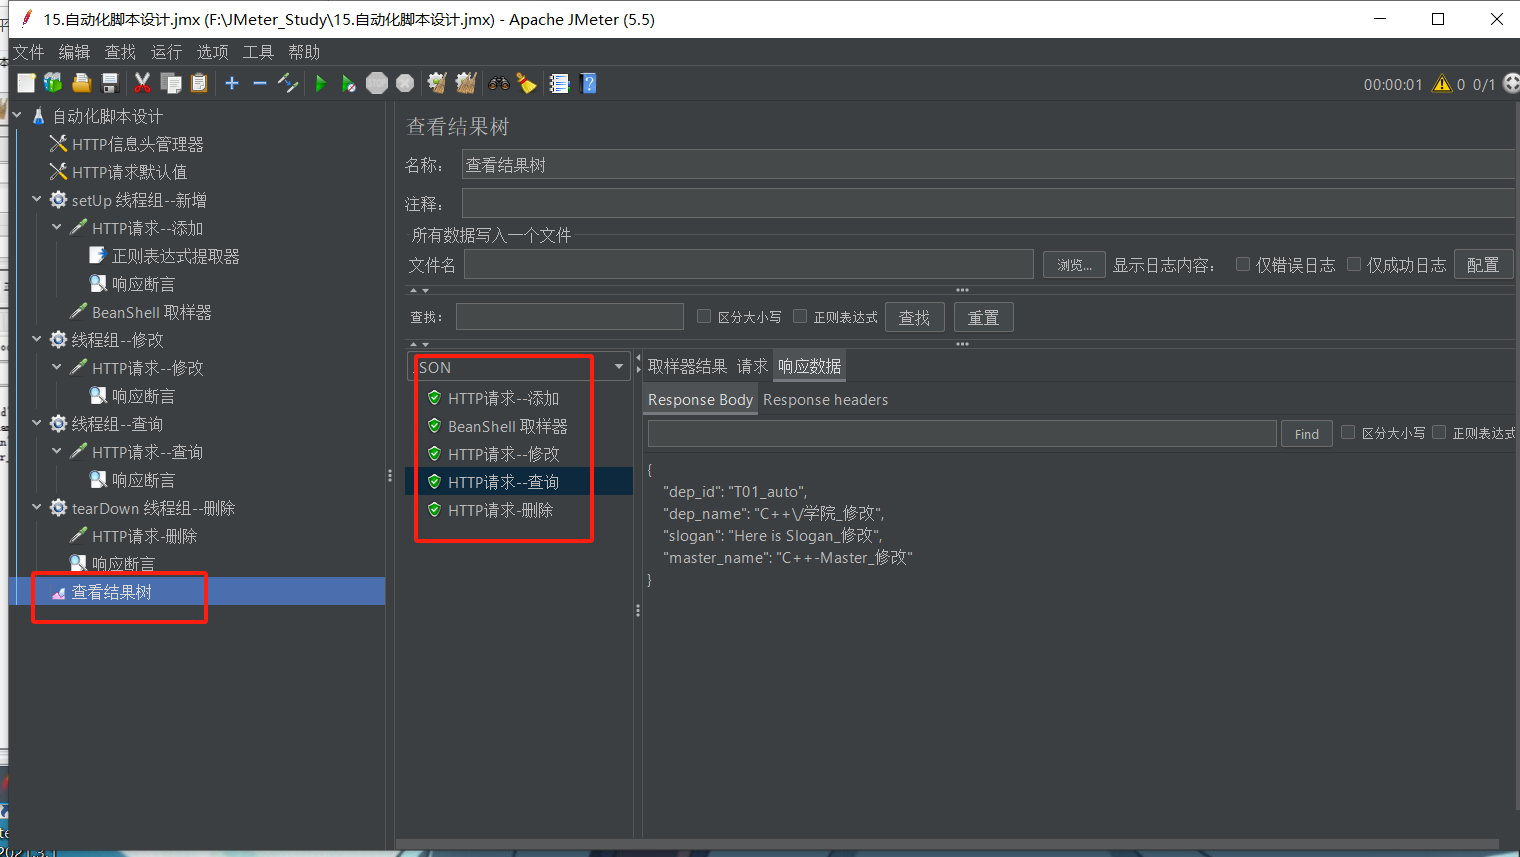This screenshot has height=857, width=1520.
Task: Collapse the HTTP请求--查询 tree node
Action: [57, 452]
